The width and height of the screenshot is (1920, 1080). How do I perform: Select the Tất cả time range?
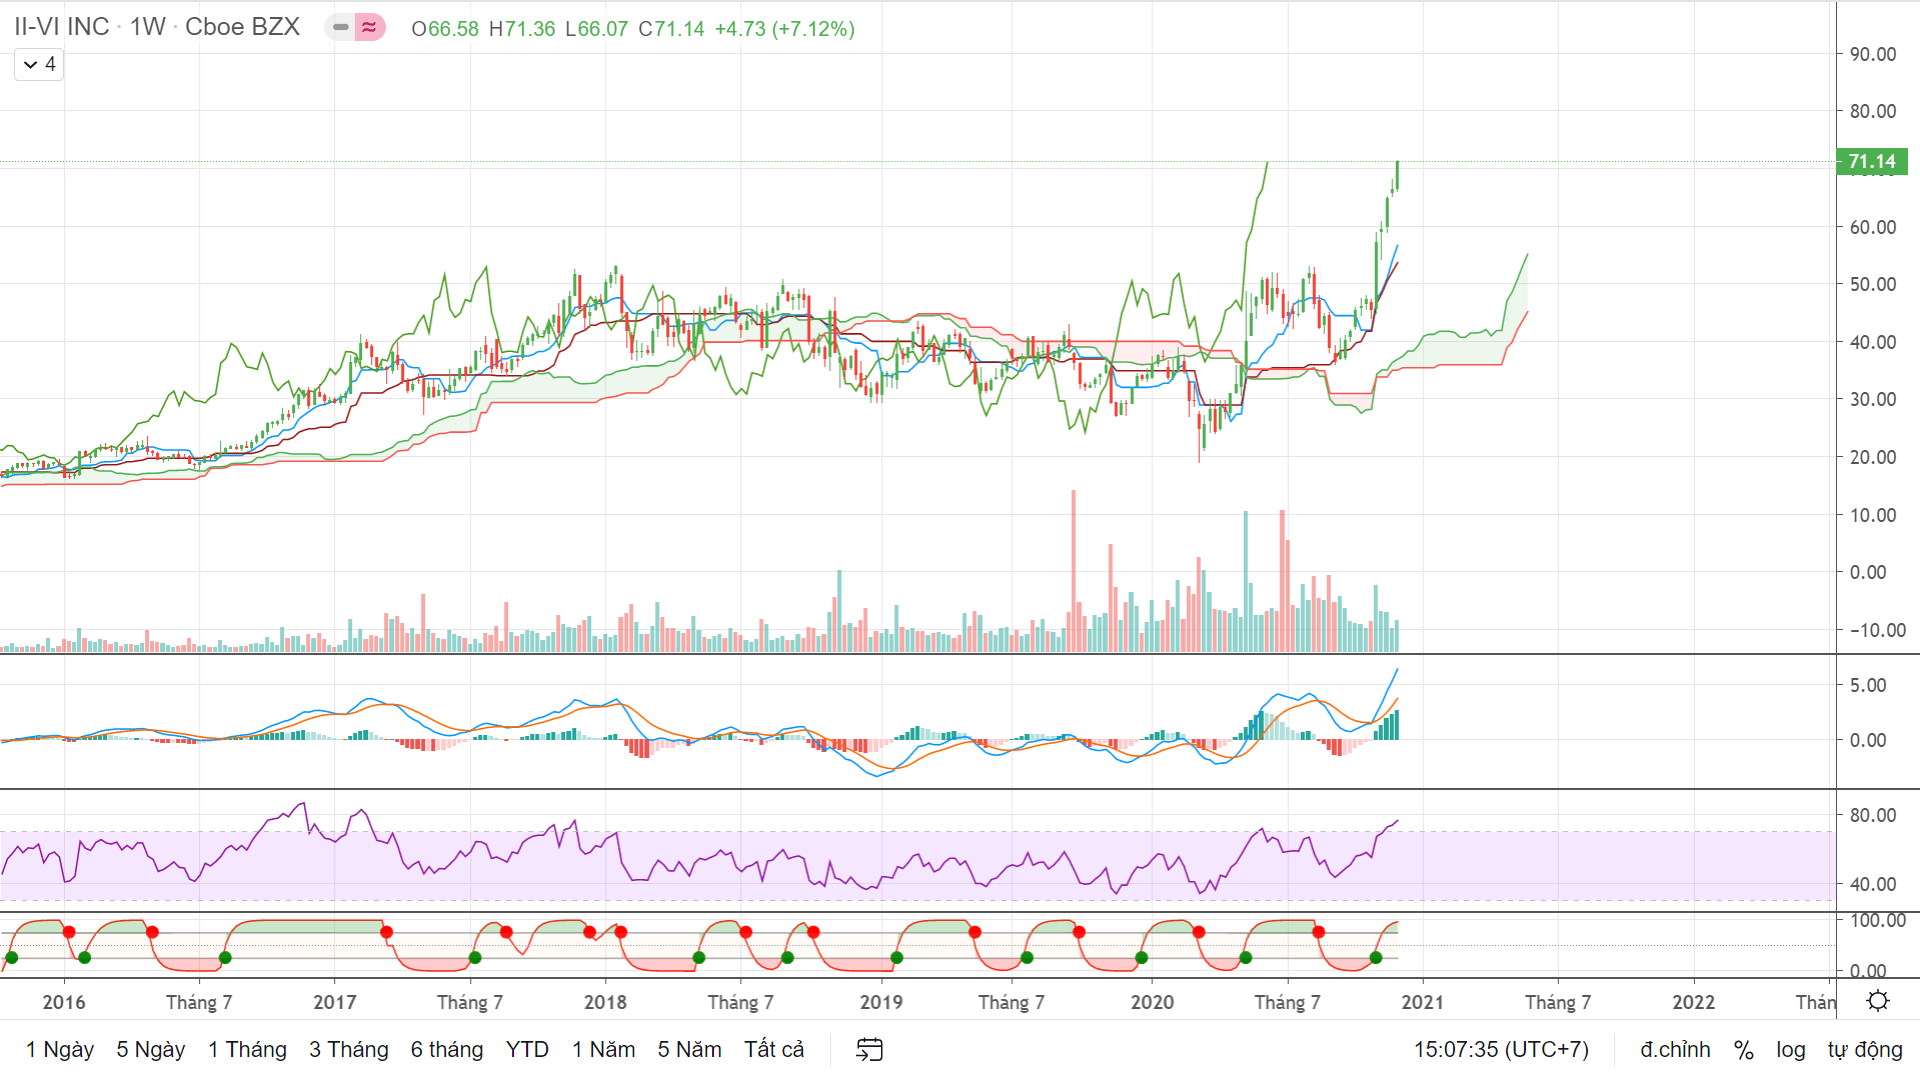[774, 1049]
